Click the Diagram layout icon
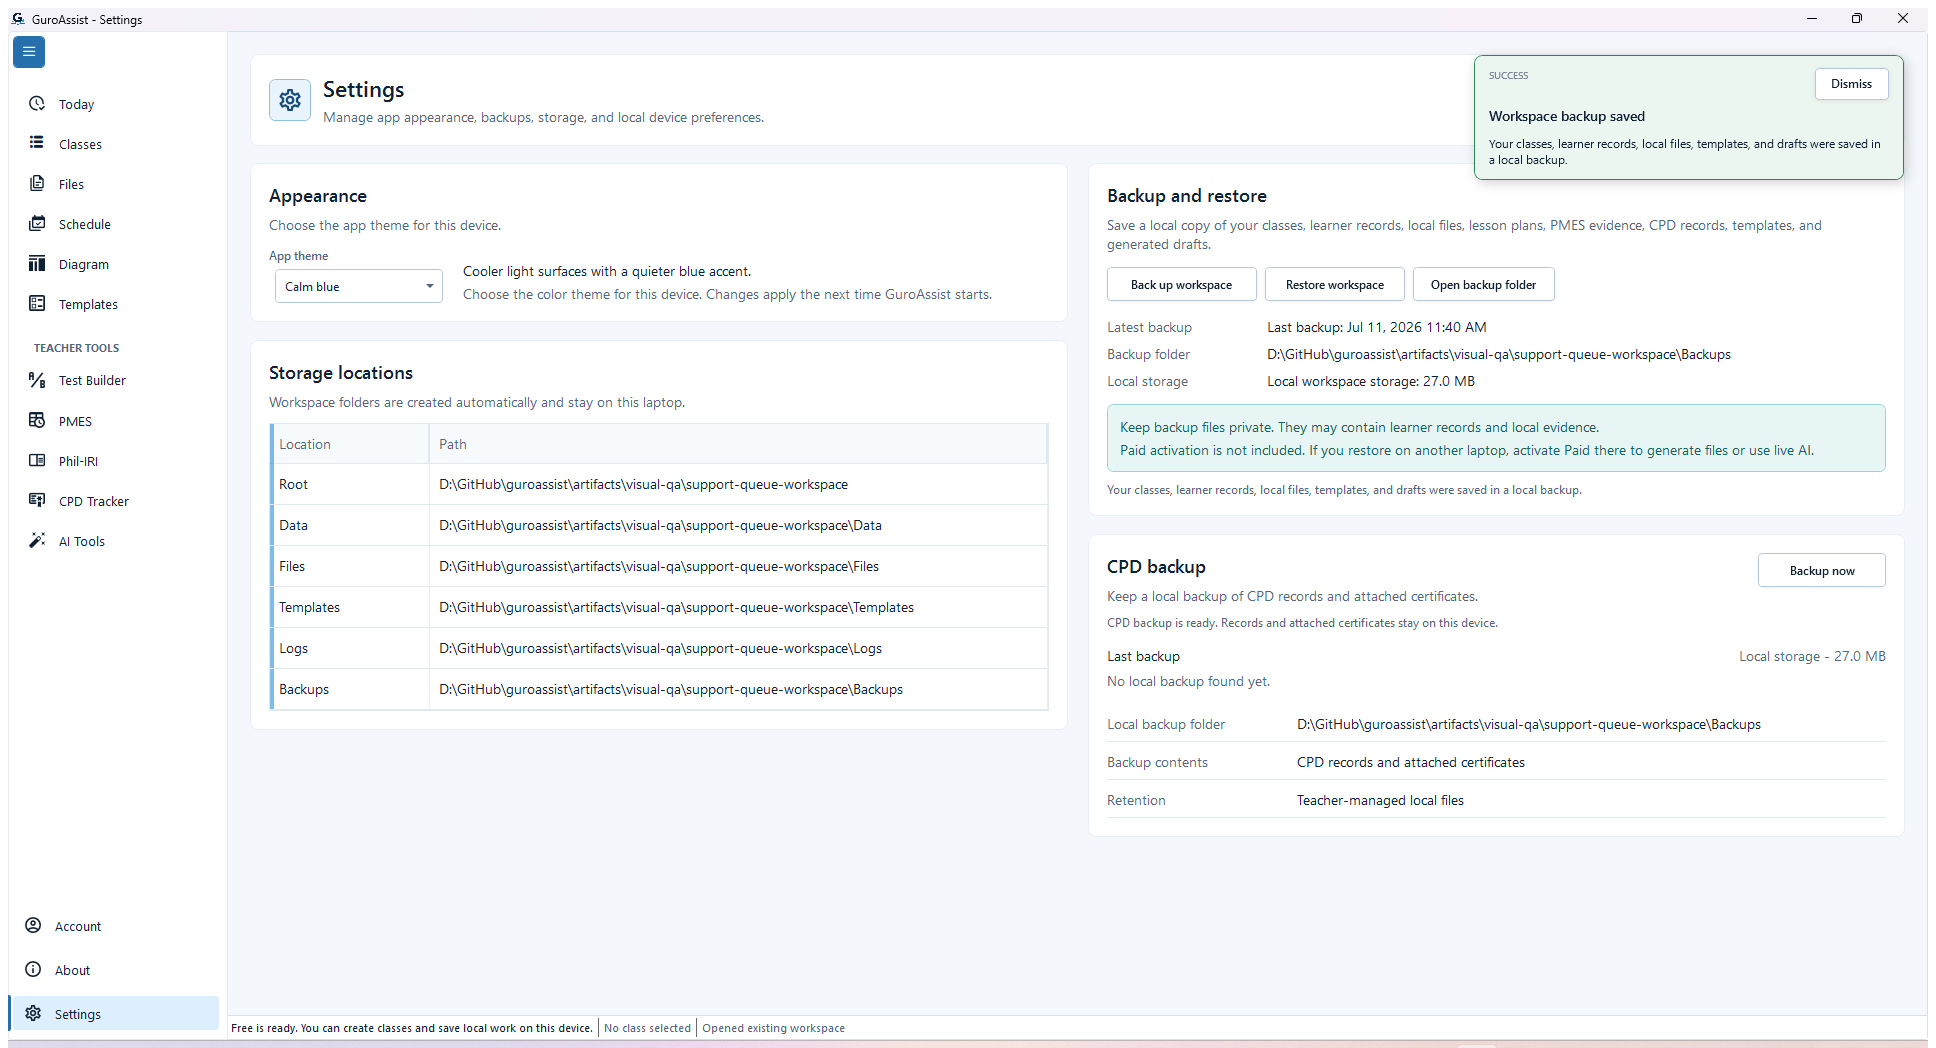This screenshot has height=1048, width=1936. tap(37, 263)
